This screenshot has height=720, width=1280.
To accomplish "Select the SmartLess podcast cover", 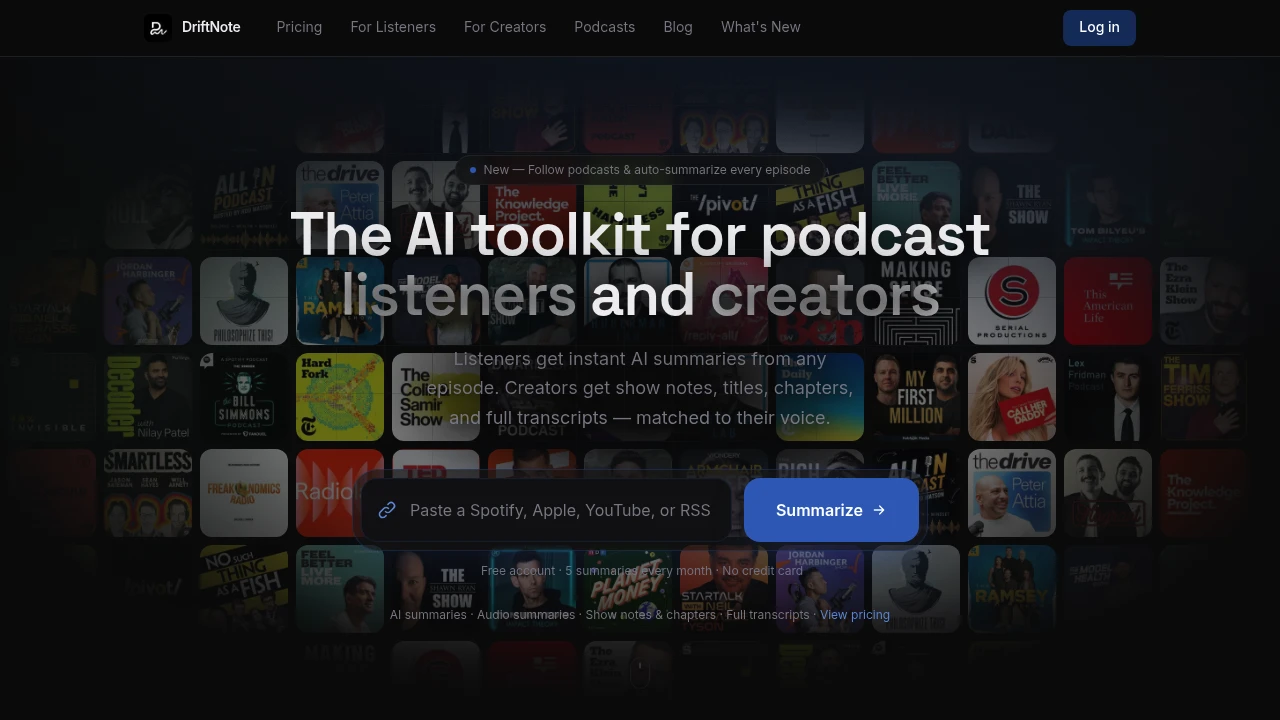I will click(x=148, y=493).
